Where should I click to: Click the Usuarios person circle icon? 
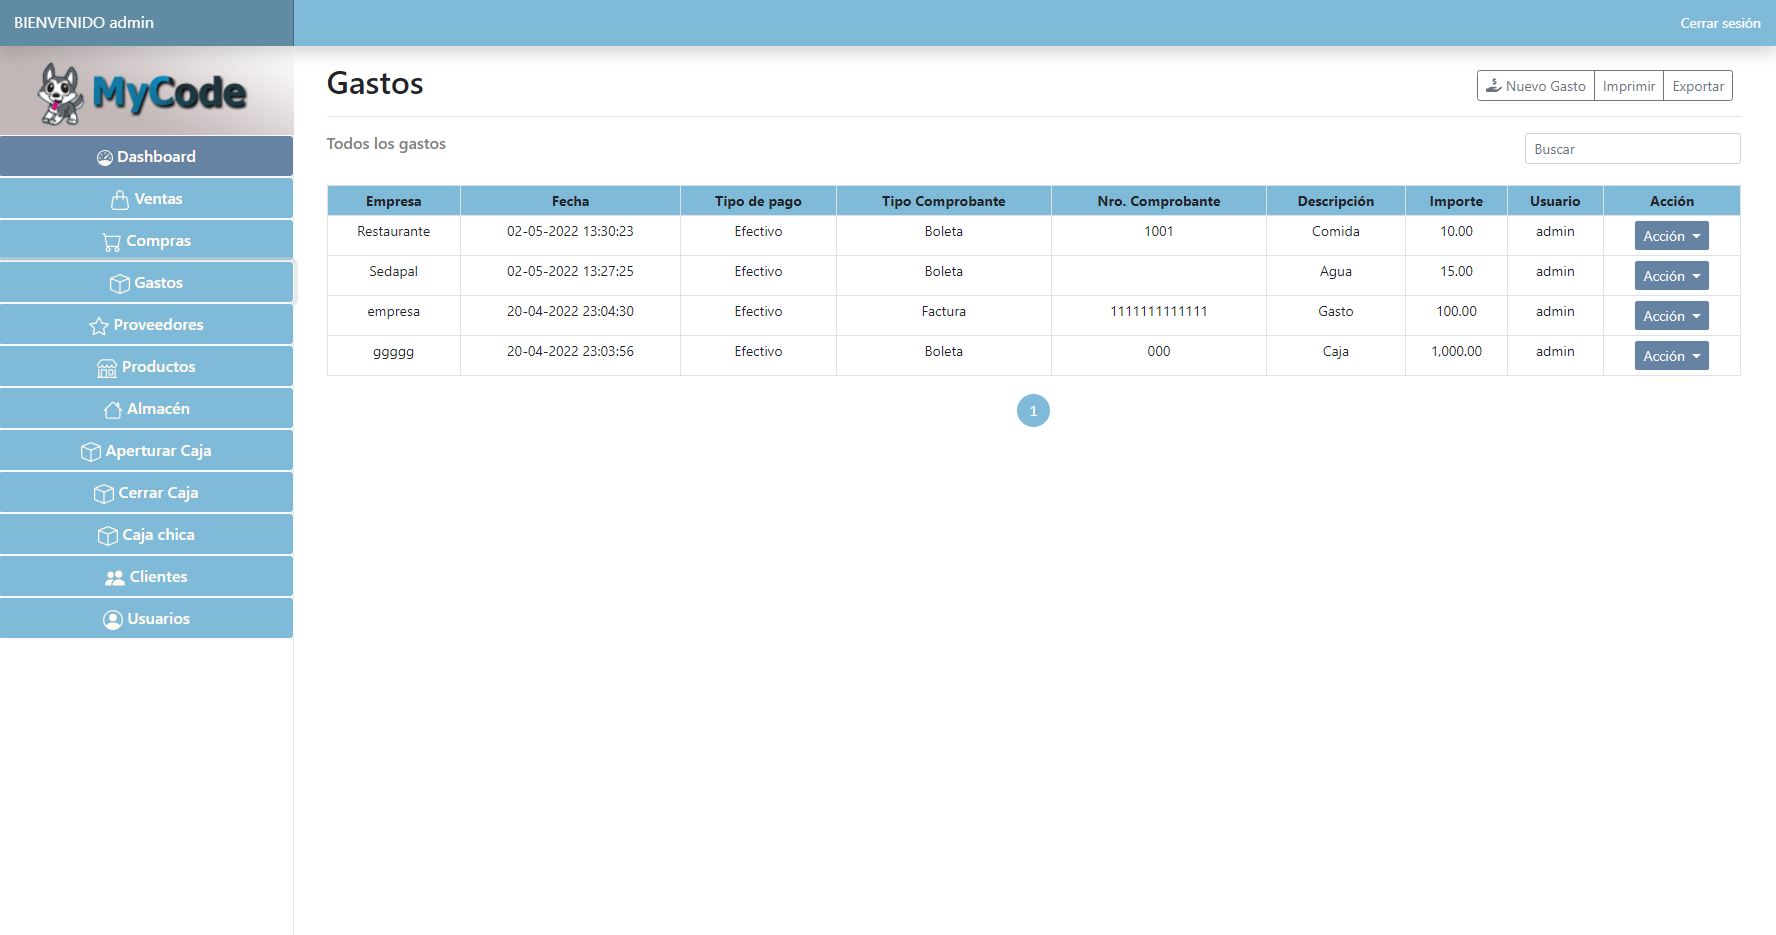click(x=112, y=620)
